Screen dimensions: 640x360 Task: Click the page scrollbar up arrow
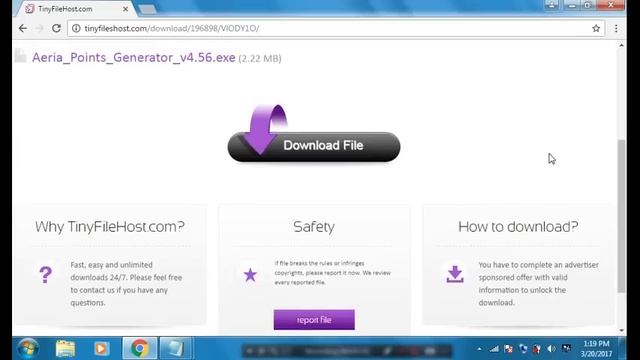coord(621,45)
